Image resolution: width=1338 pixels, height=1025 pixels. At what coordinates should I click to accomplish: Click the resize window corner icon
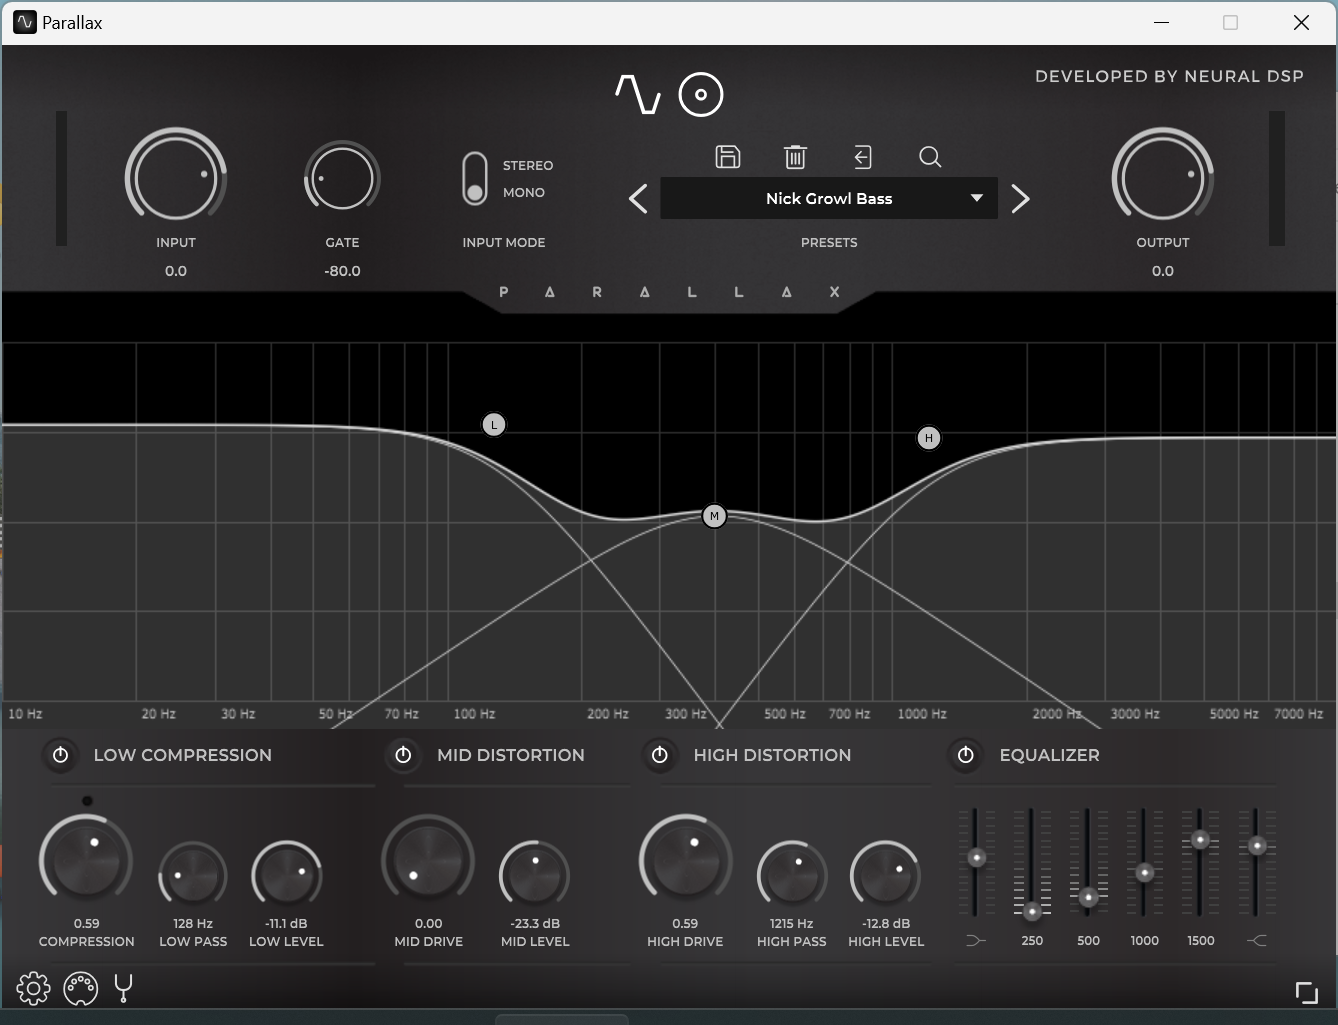tap(1306, 992)
